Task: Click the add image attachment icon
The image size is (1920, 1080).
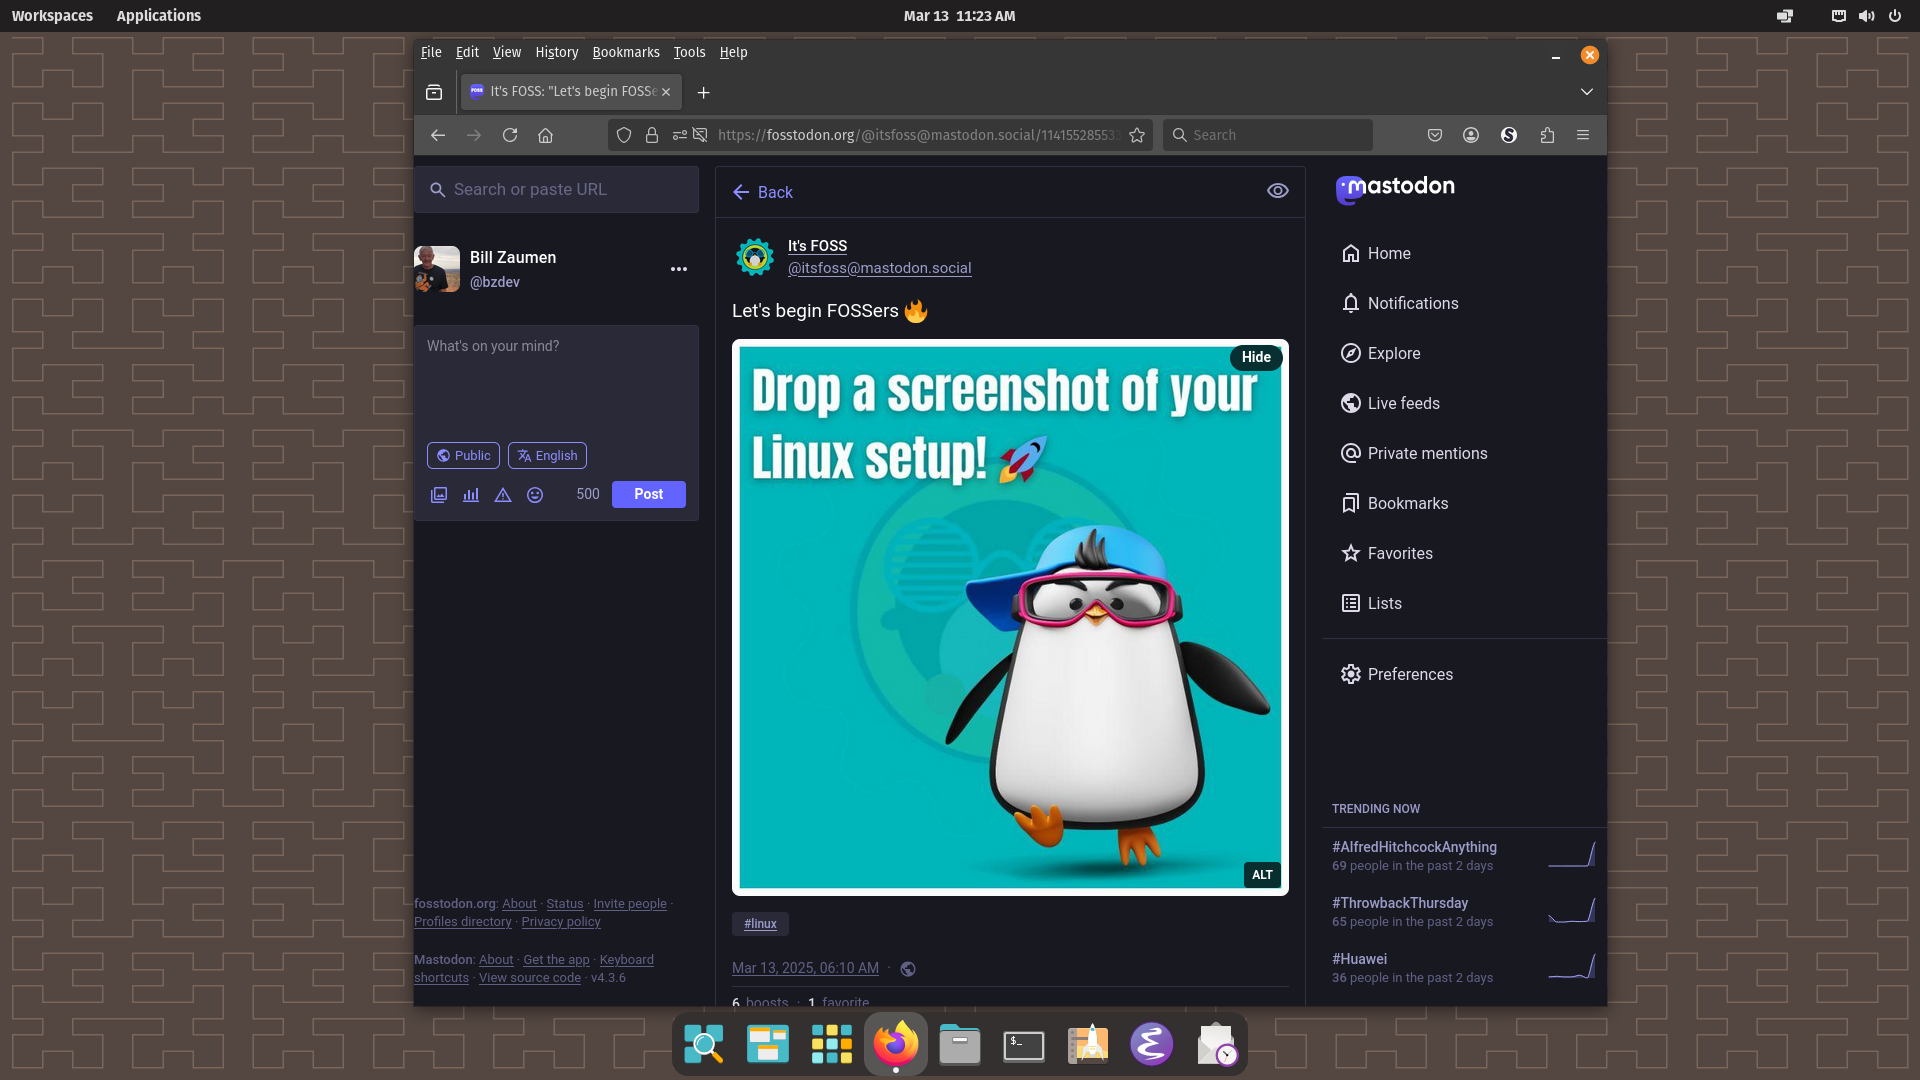Action: (x=439, y=495)
